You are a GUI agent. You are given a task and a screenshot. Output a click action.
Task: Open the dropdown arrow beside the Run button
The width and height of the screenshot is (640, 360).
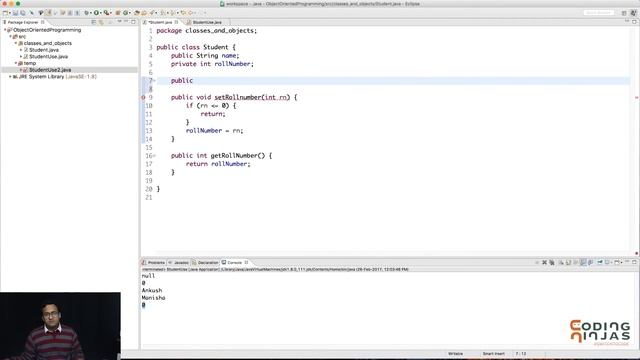[x=101, y=13]
